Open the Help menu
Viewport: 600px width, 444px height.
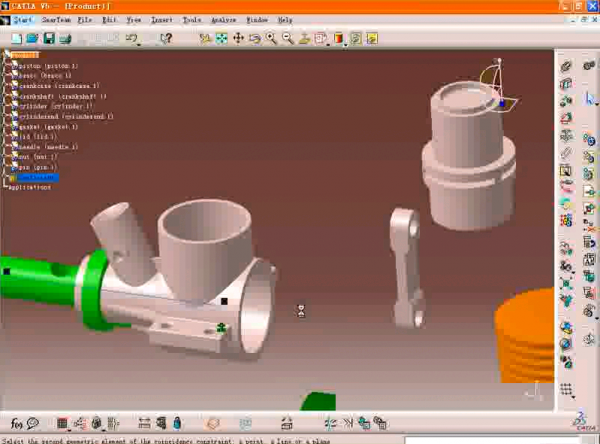tap(285, 20)
